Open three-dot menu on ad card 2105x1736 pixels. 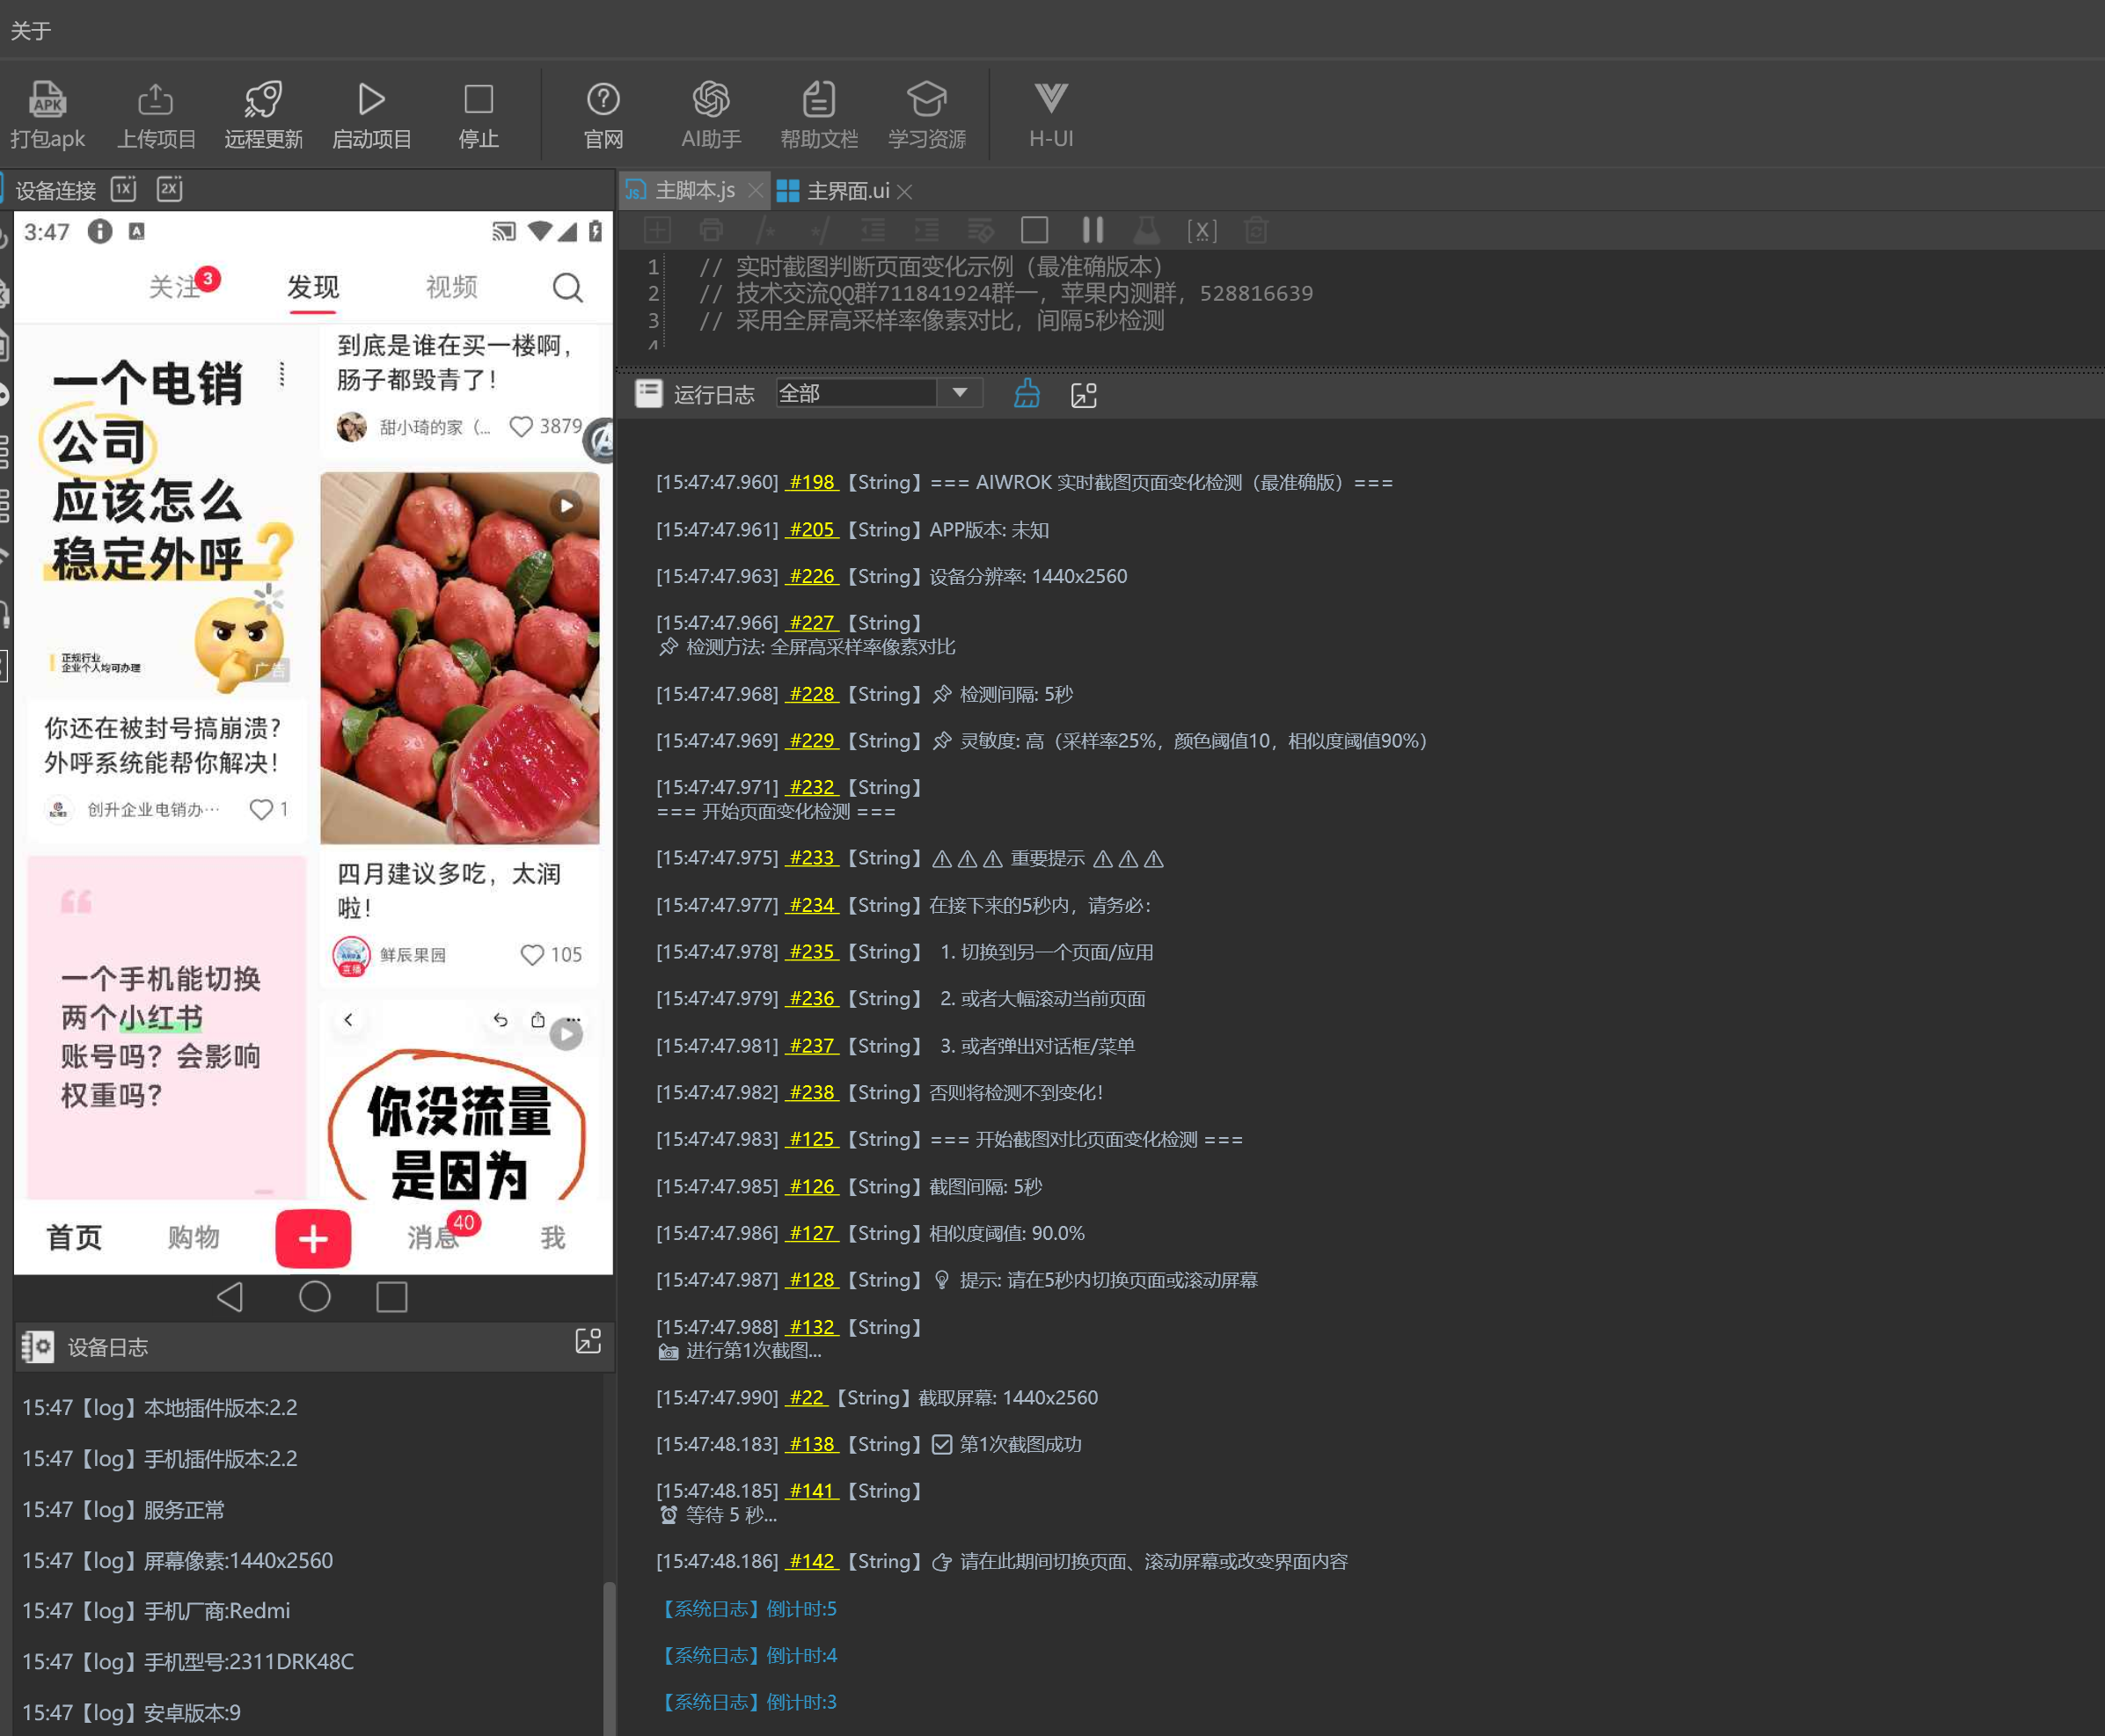click(x=282, y=374)
